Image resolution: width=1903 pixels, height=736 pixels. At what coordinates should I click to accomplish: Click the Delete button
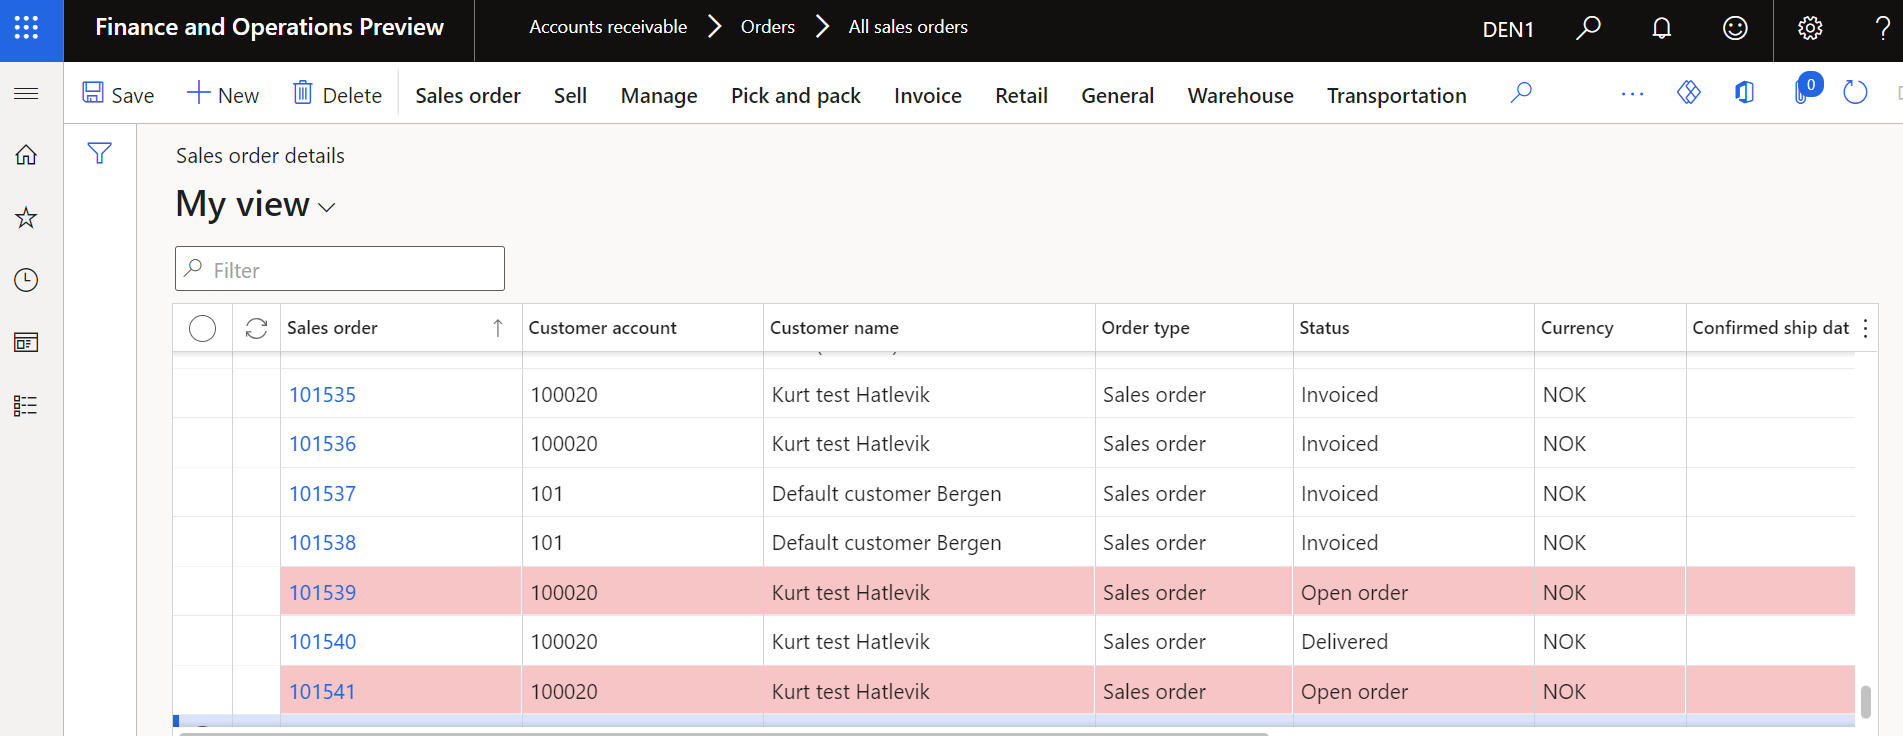coord(337,95)
